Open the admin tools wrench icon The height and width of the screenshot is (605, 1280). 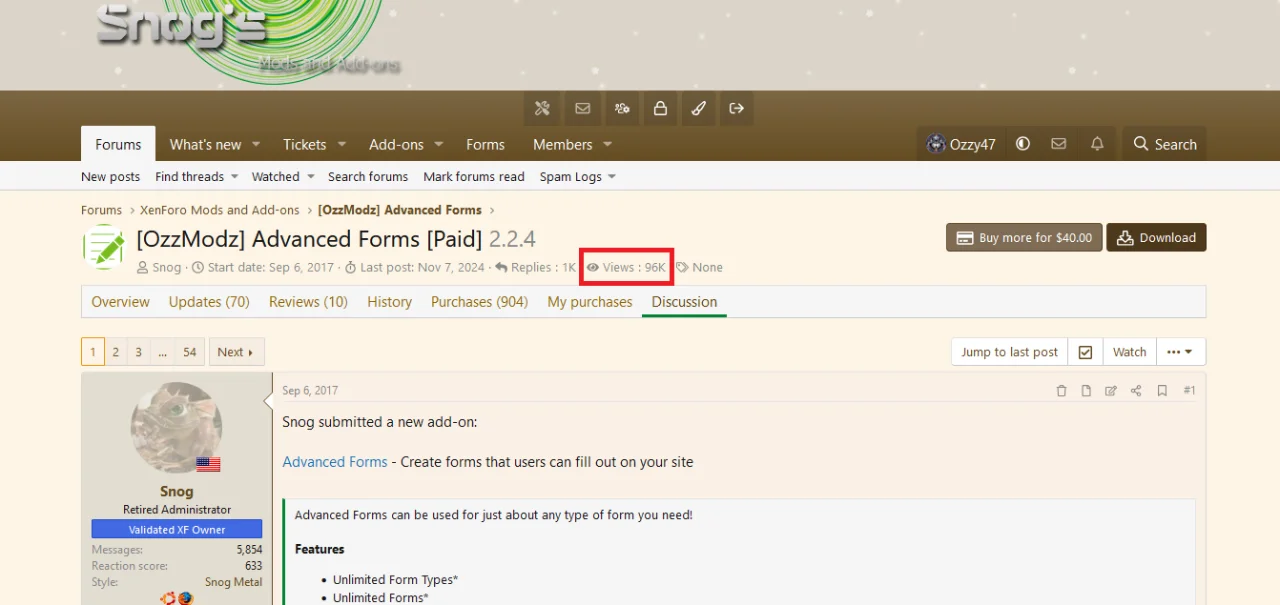[x=542, y=109]
